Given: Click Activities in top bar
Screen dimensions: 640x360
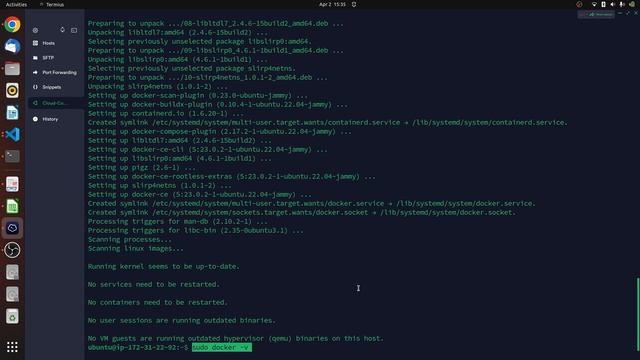Looking at the screenshot, I should tap(16, 4).
